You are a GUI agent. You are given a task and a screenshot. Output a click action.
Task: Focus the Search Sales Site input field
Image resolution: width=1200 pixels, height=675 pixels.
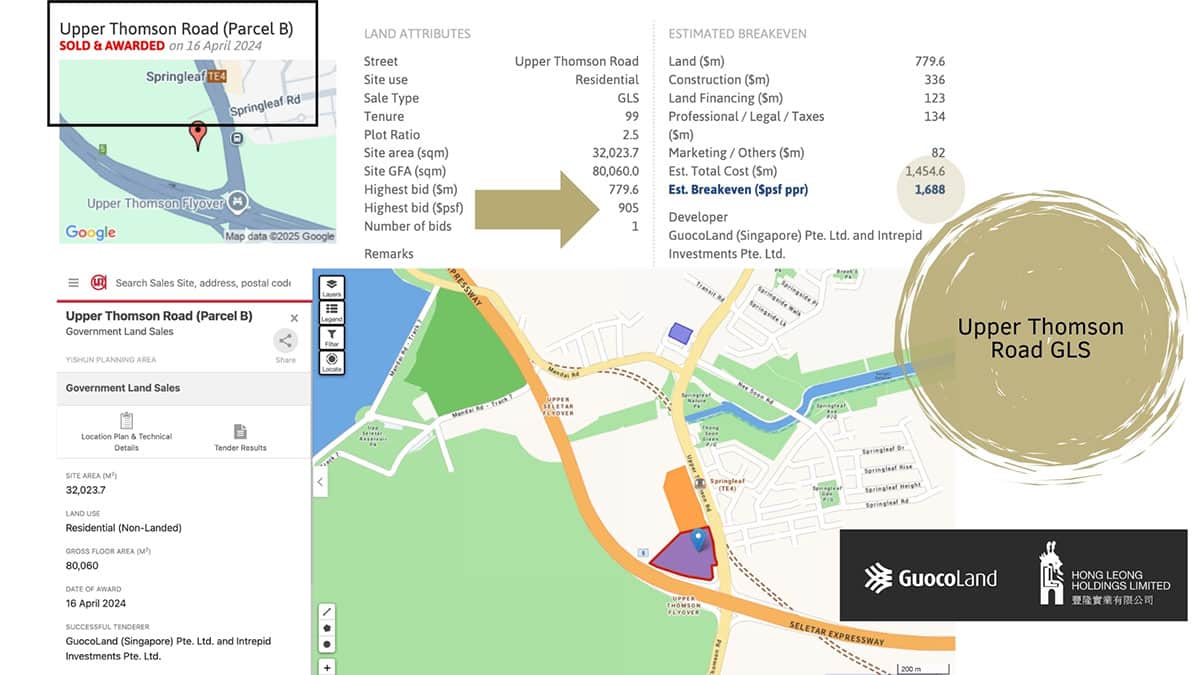[x=203, y=283]
